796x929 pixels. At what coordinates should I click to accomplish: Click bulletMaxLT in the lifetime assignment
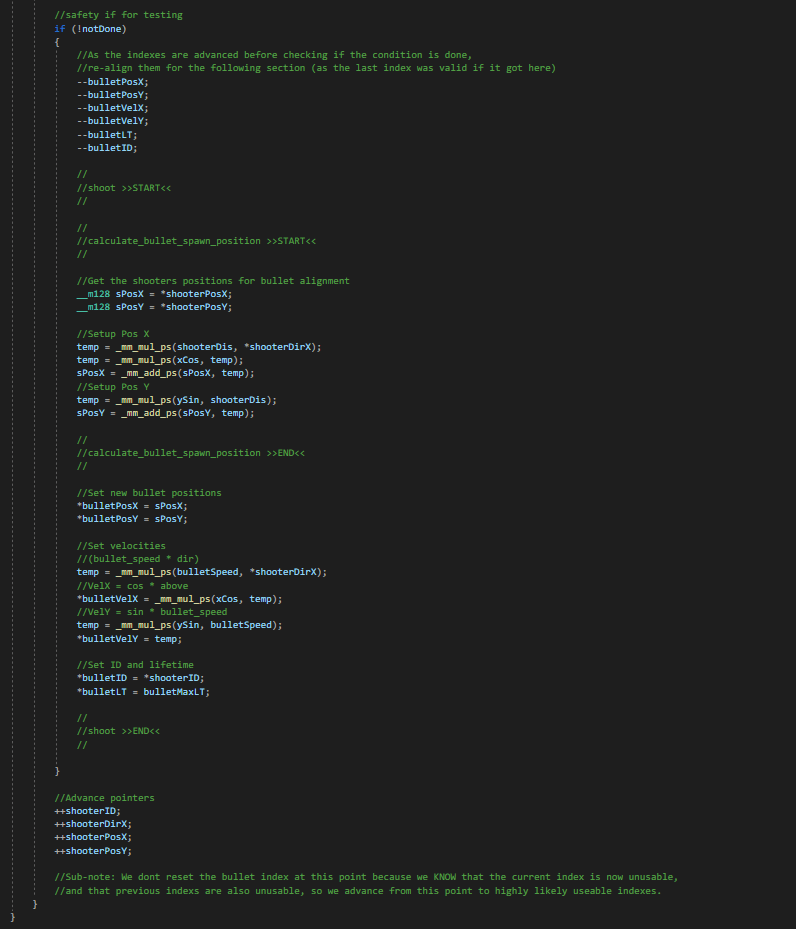pos(177,691)
